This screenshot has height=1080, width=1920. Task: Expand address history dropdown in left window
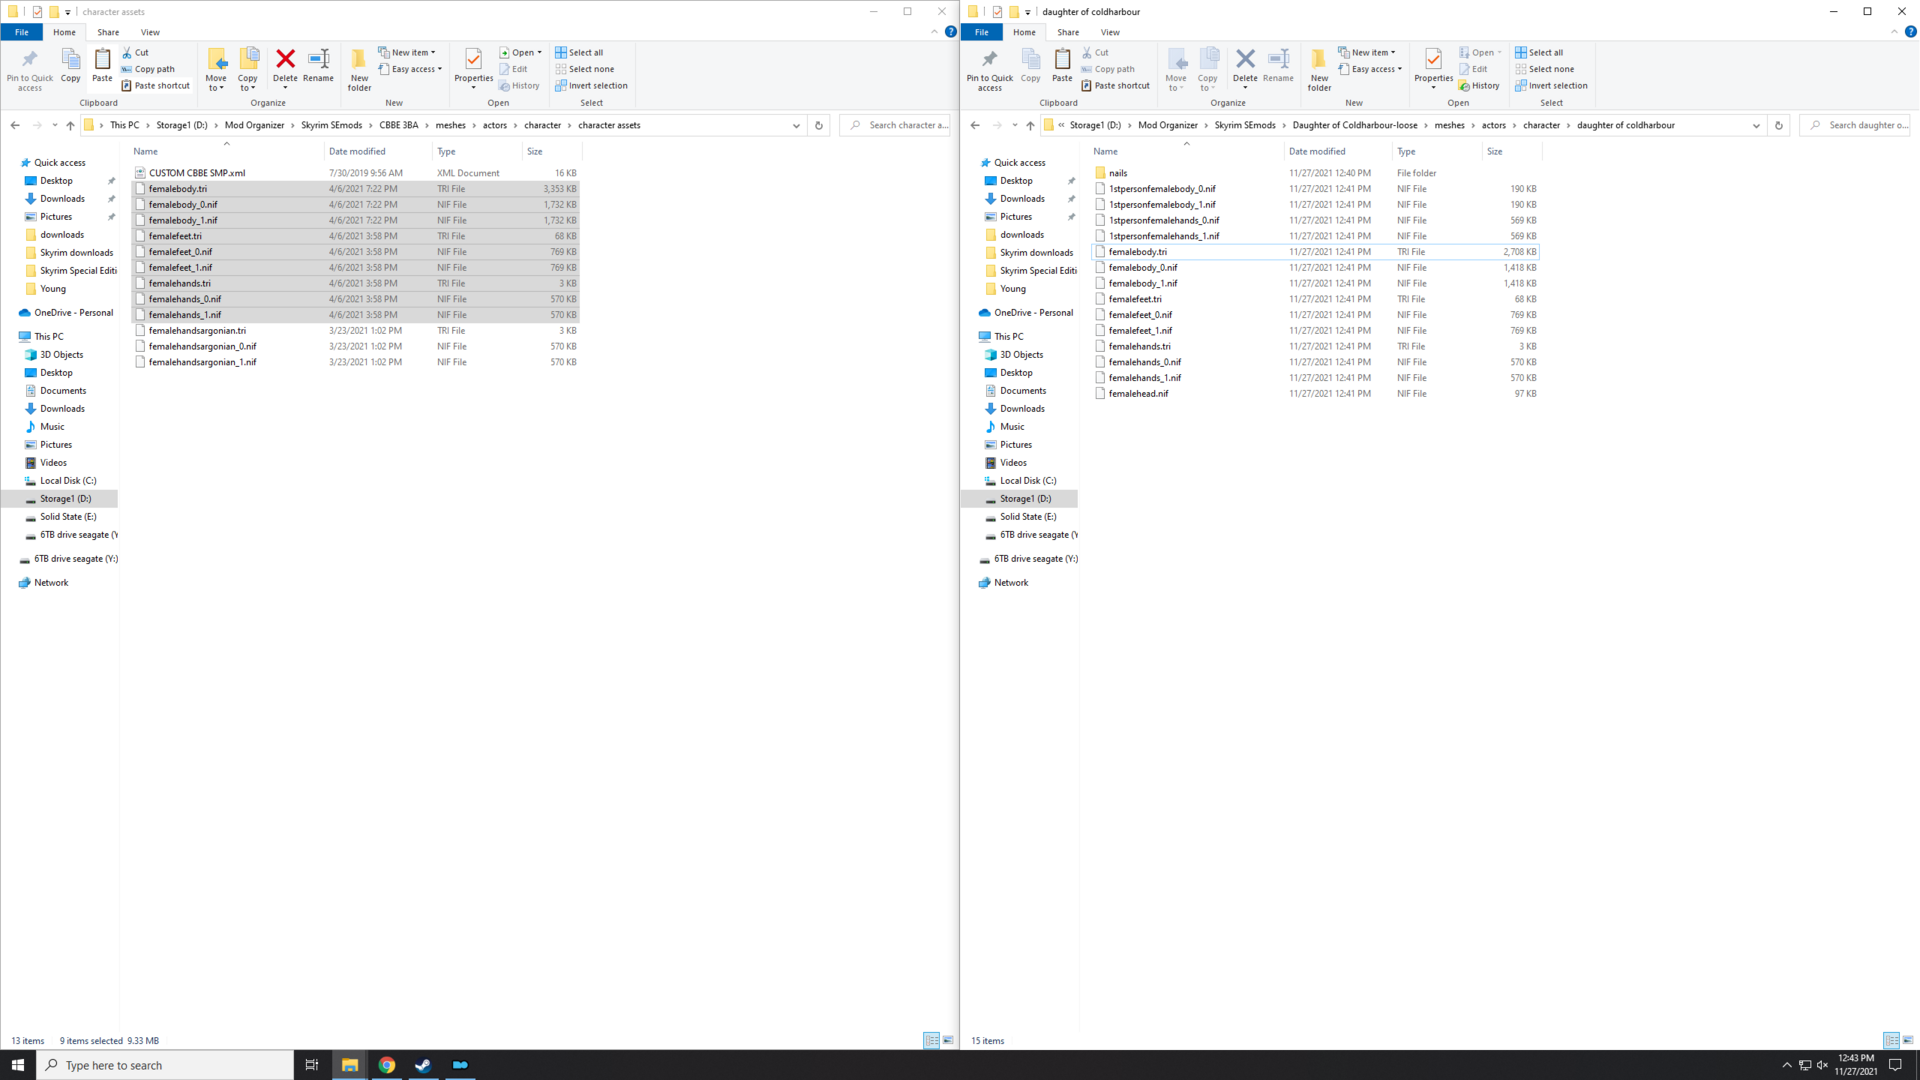[797, 126]
